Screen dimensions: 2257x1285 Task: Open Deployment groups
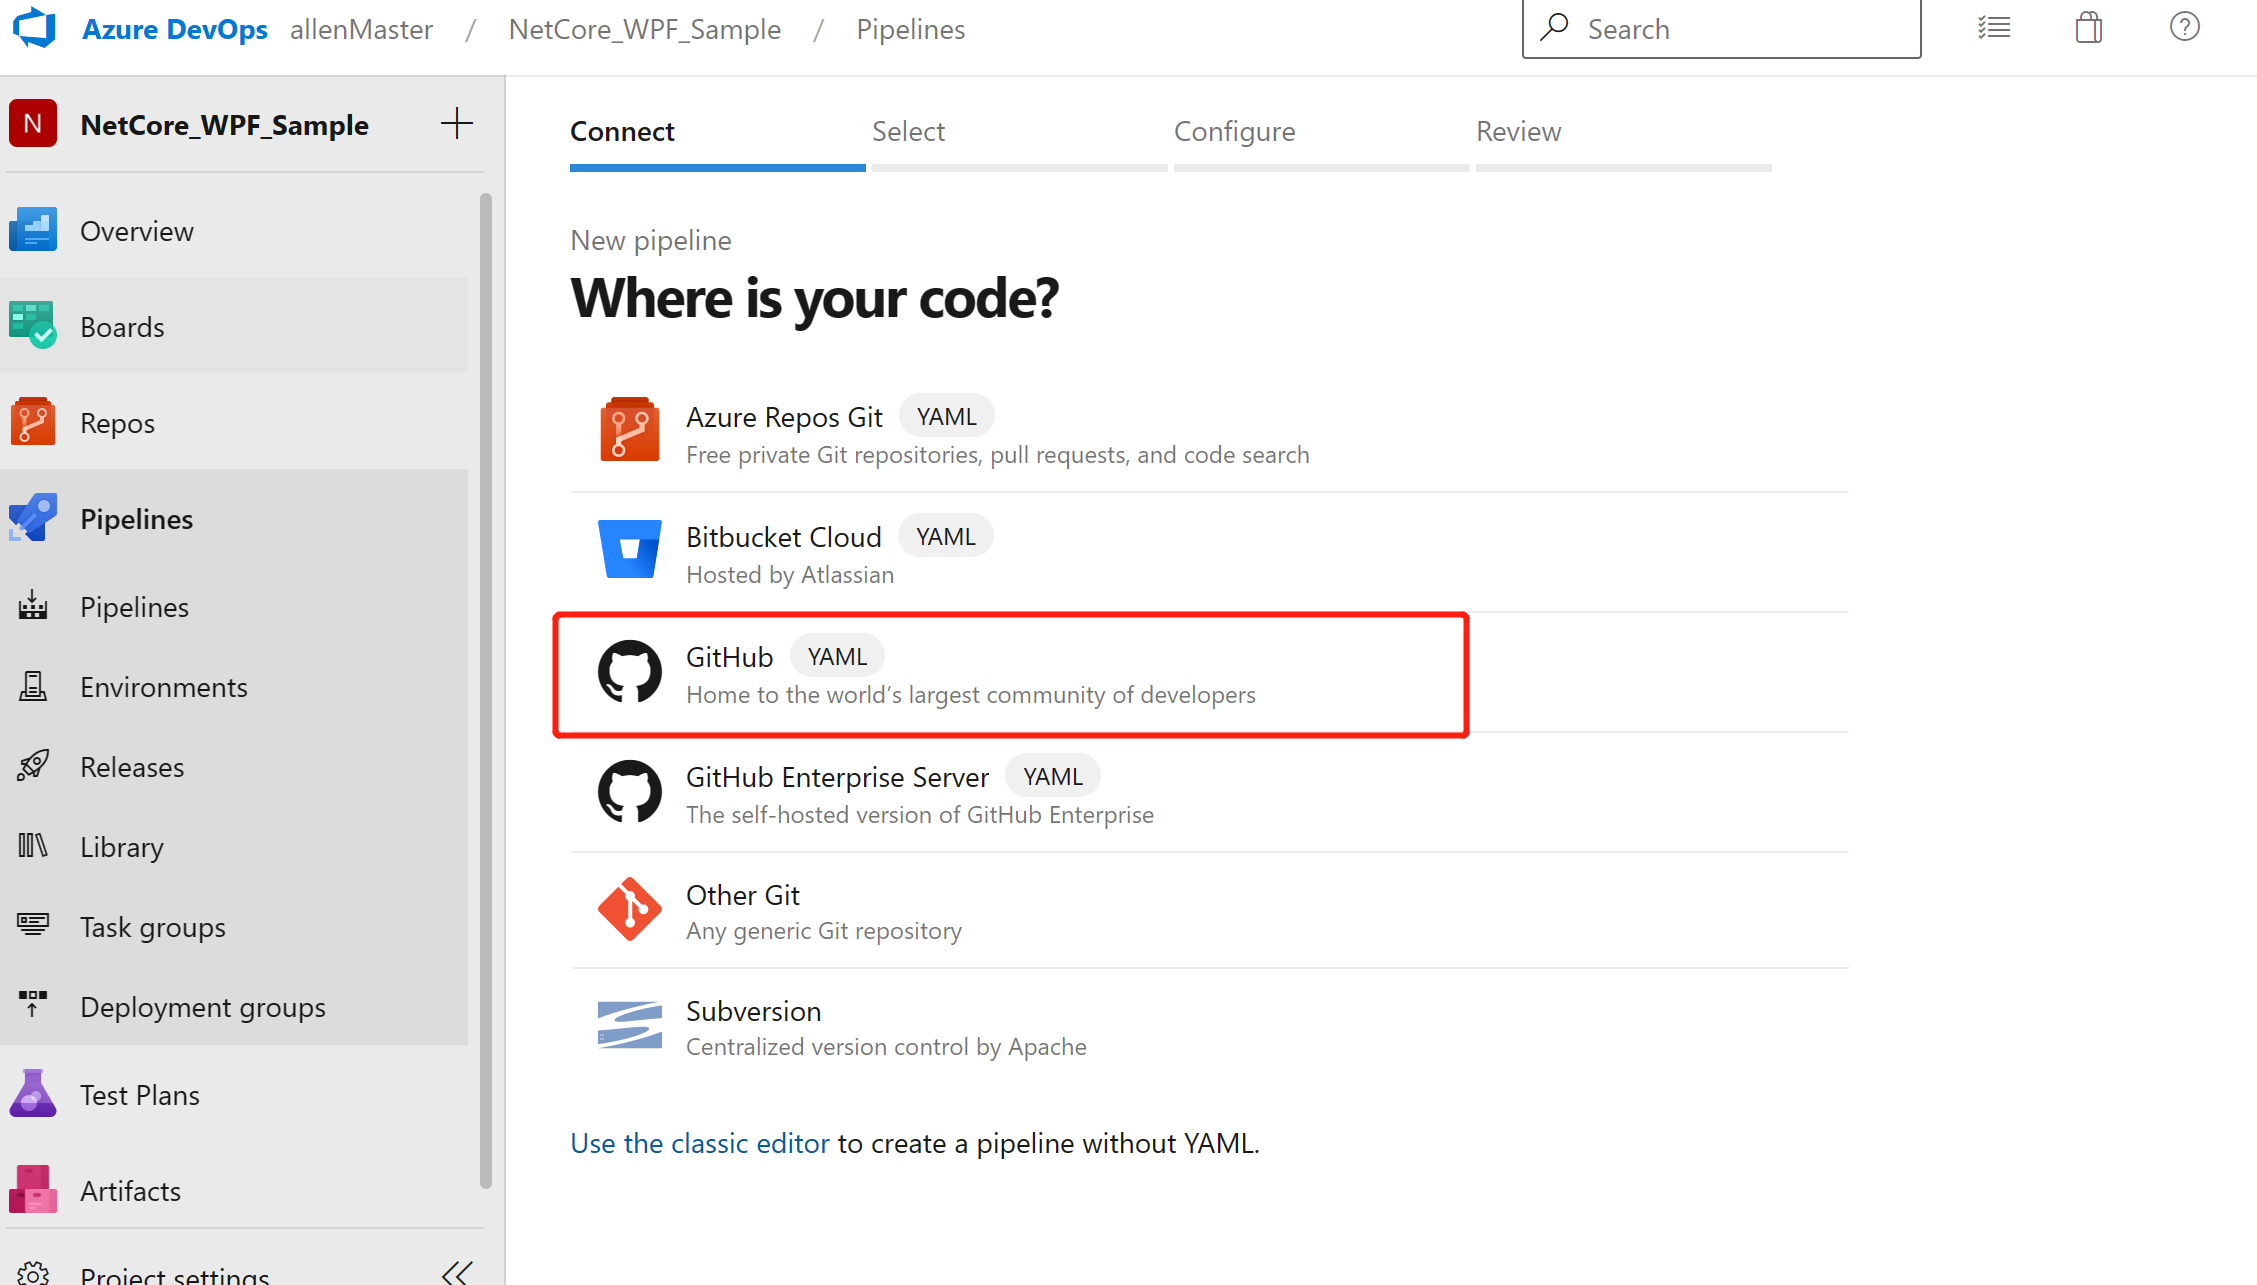coord(202,1006)
